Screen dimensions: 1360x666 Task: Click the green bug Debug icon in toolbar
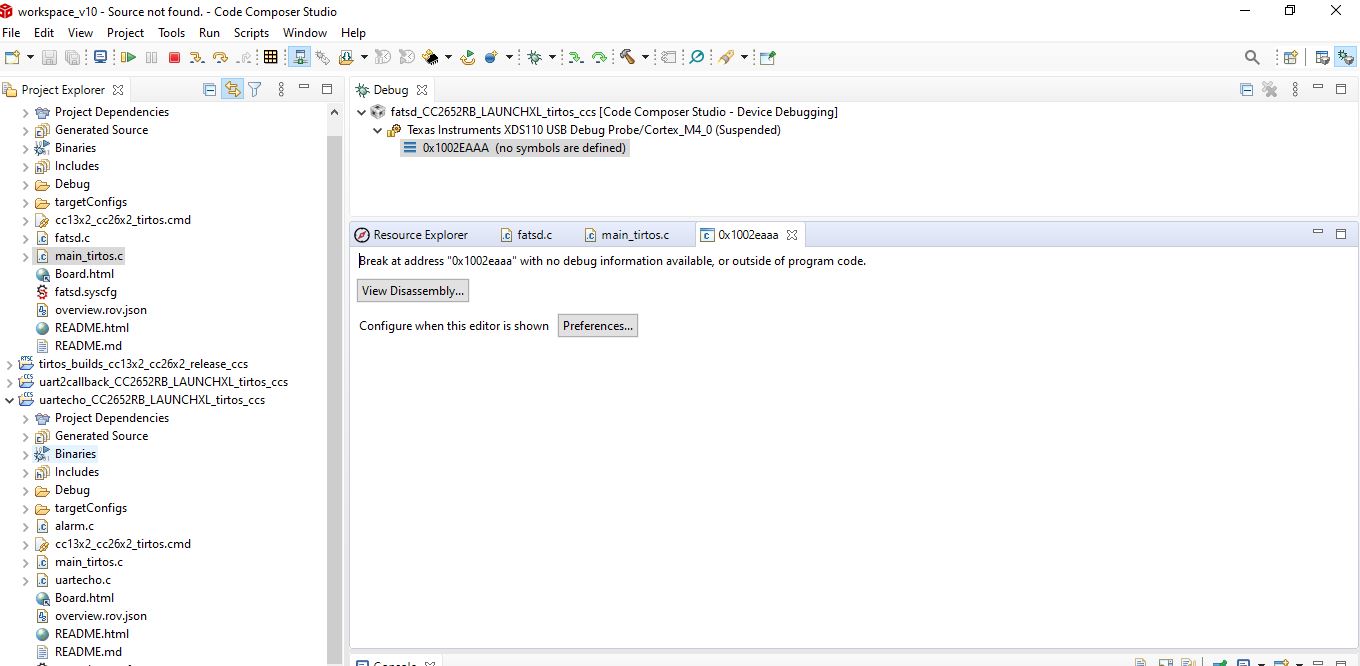(x=535, y=57)
